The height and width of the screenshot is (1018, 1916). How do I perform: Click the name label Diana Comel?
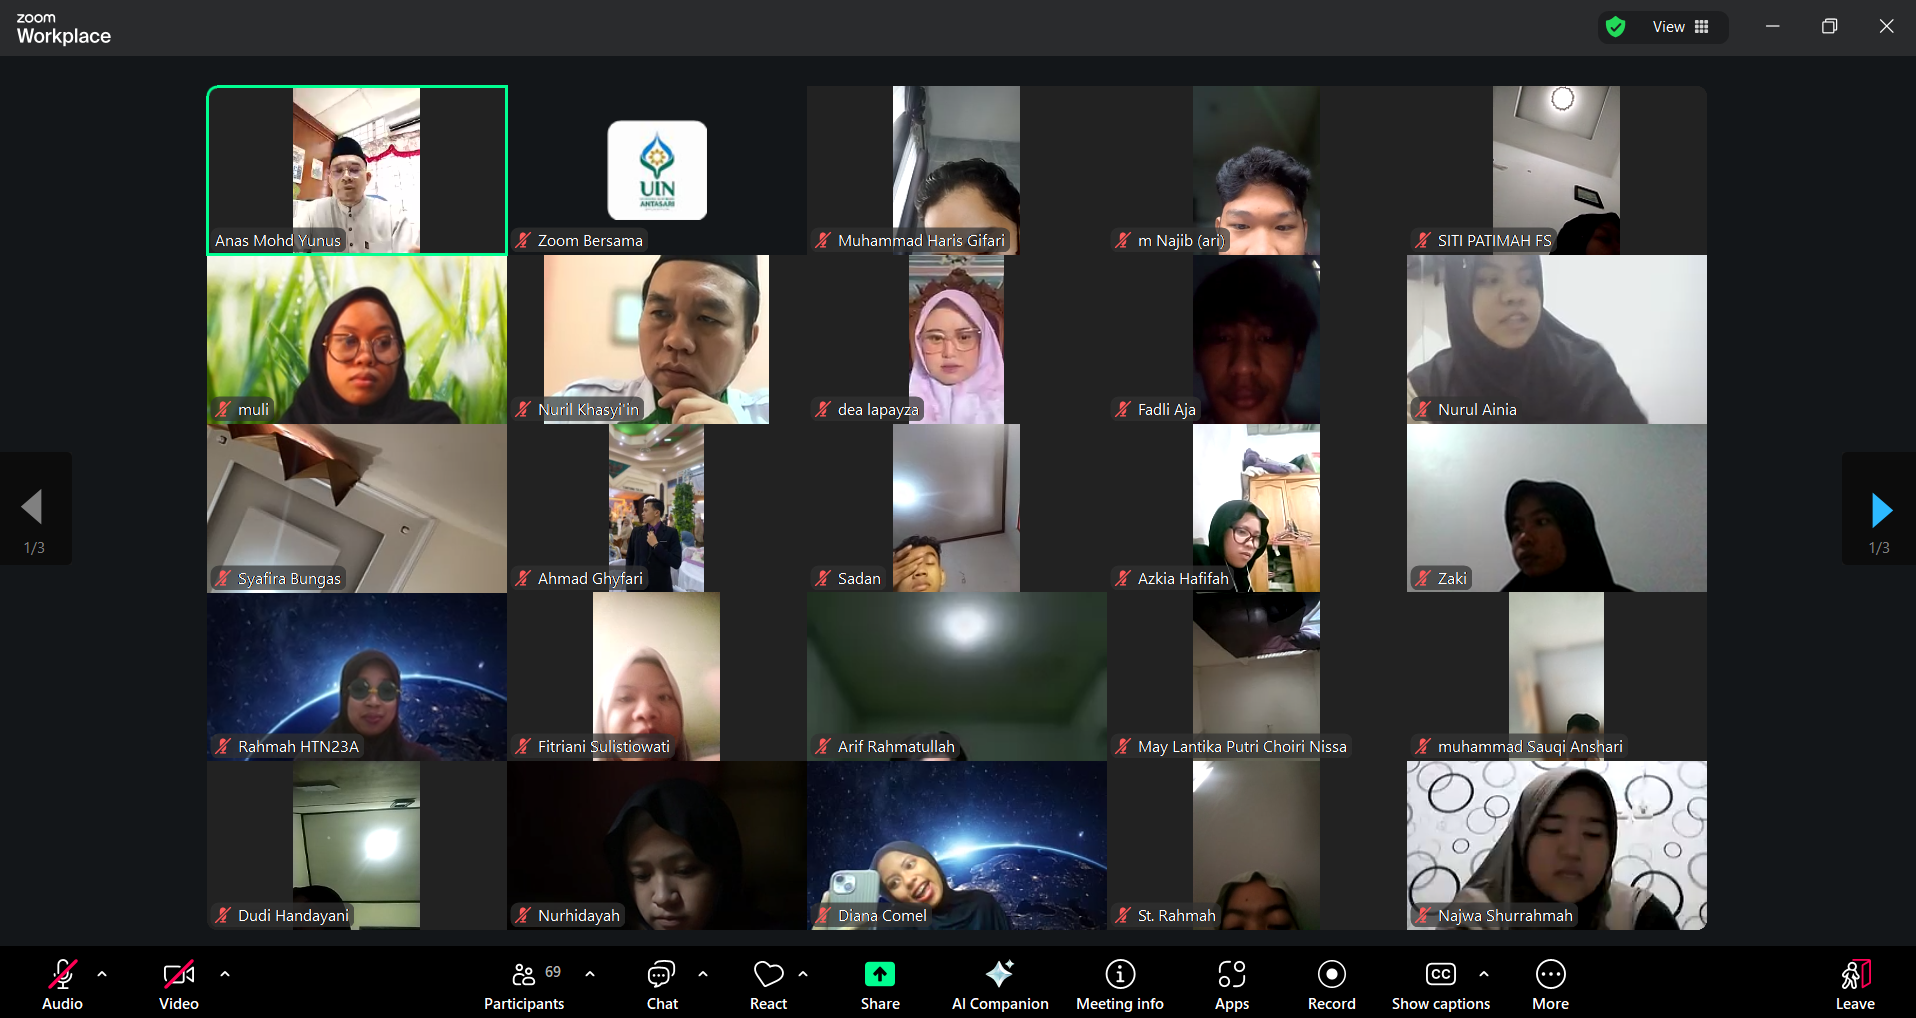tap(882, 915)
